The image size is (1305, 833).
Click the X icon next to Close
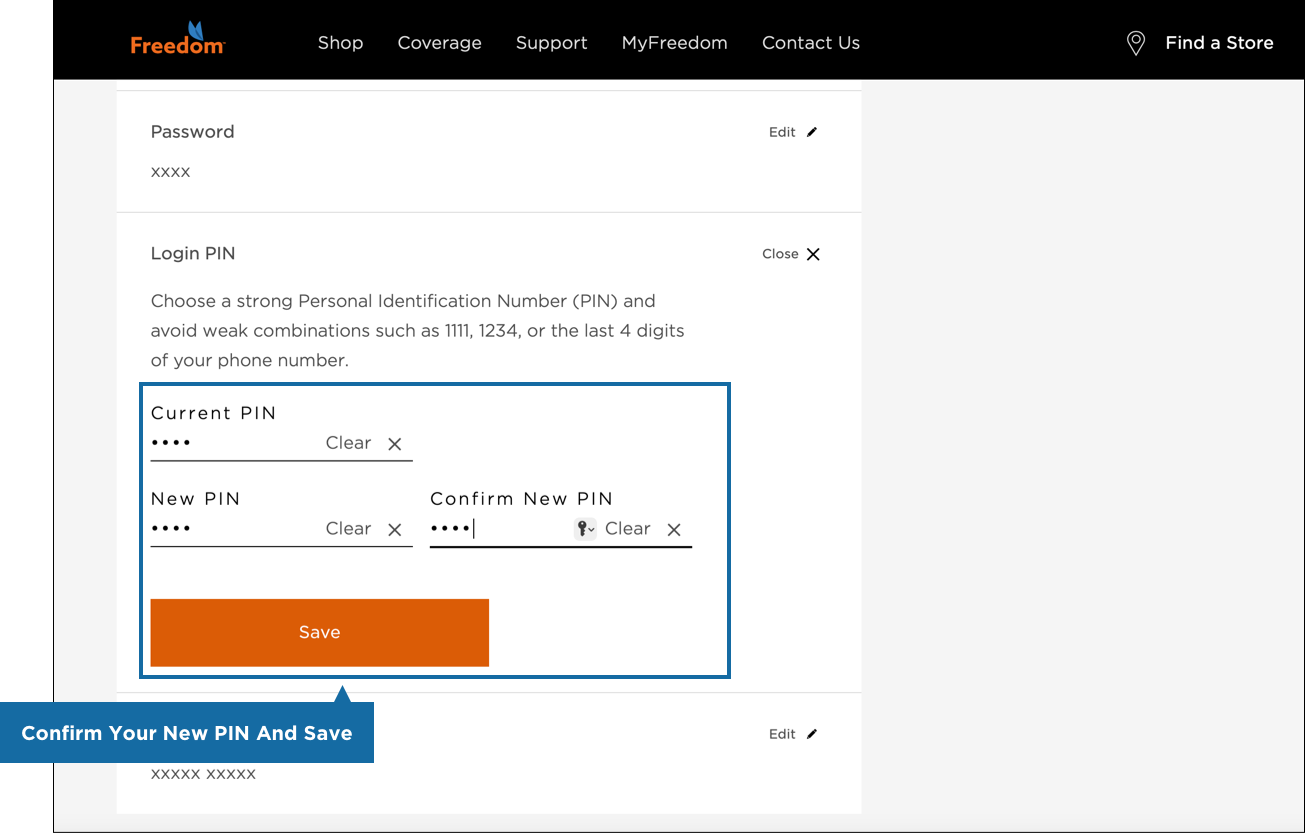(x=813, y=254)
